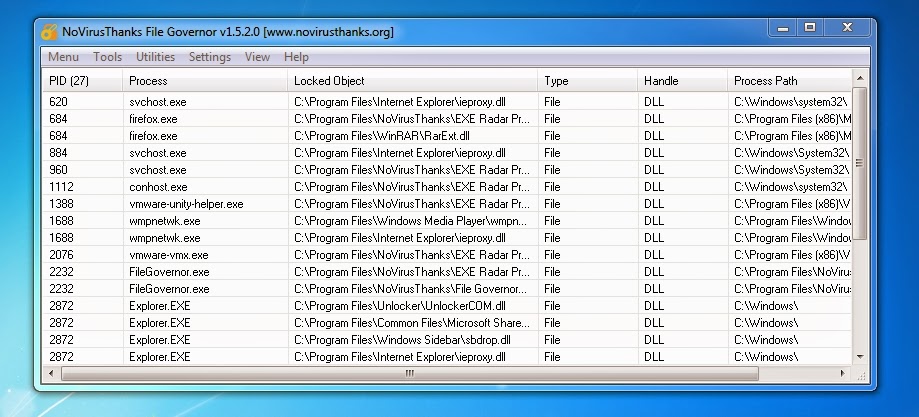919x417 pixels.
Task: Open the View menu
Action: [x=257, y=57]
